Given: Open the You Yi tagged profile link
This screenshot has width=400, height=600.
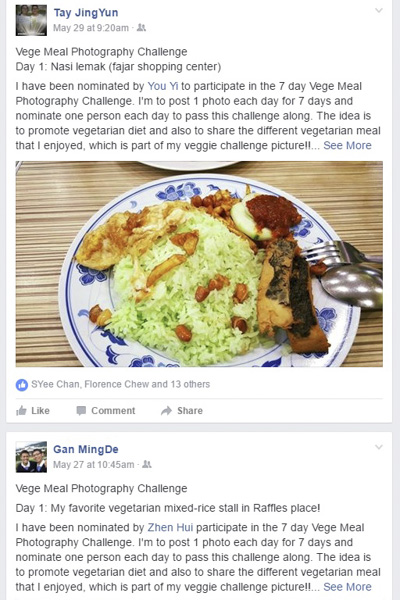Looking at the screenshot, I should coord(163,86).
